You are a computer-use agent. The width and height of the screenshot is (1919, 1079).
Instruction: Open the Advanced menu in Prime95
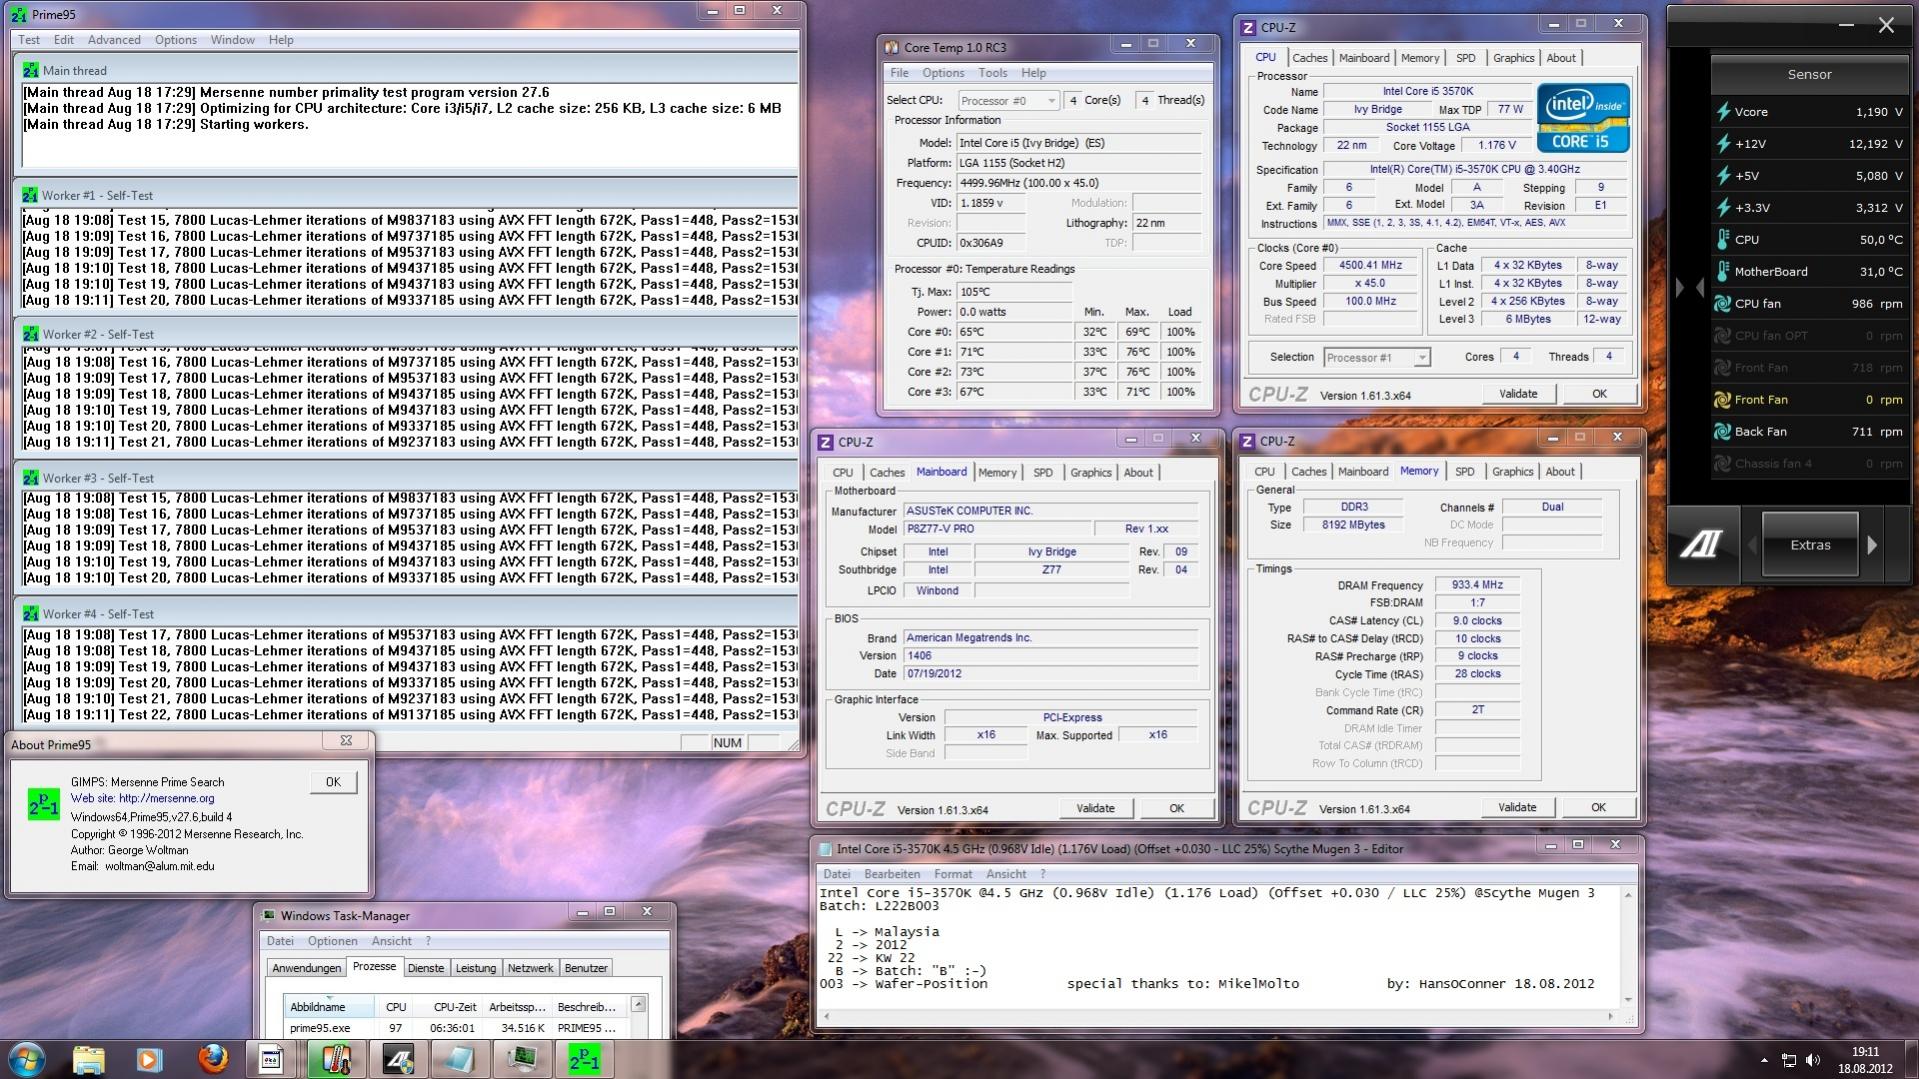point(114,40)
